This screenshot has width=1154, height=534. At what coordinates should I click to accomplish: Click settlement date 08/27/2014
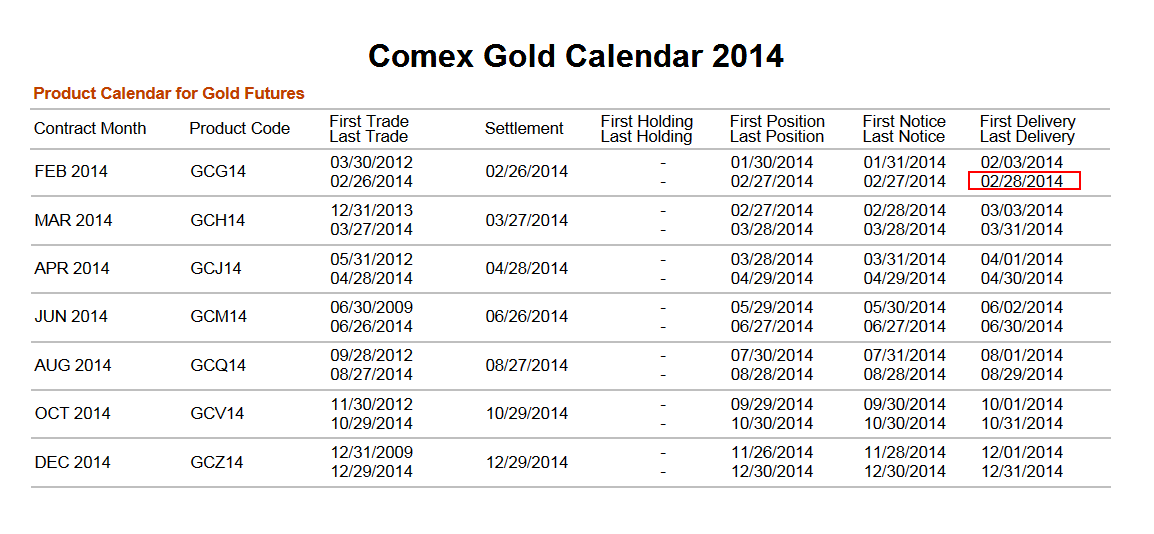pos(526,365)
